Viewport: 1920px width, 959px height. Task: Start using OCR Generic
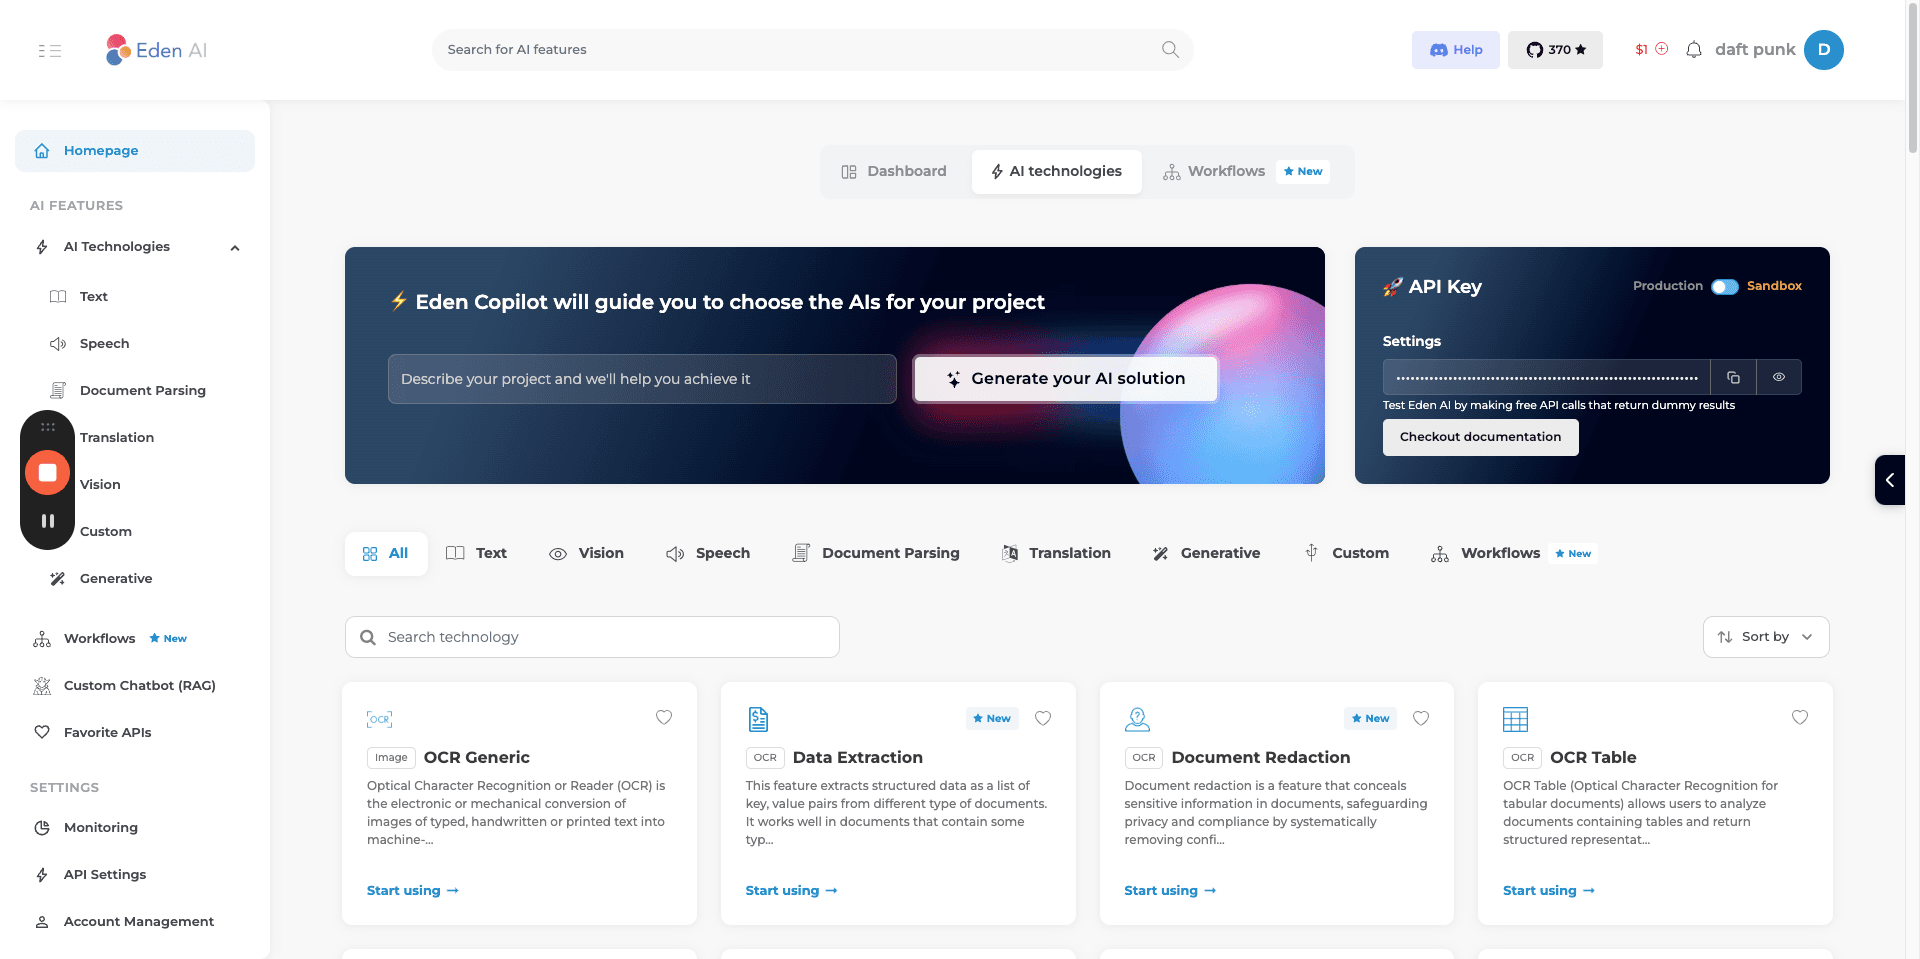click(x=413, y=891)
